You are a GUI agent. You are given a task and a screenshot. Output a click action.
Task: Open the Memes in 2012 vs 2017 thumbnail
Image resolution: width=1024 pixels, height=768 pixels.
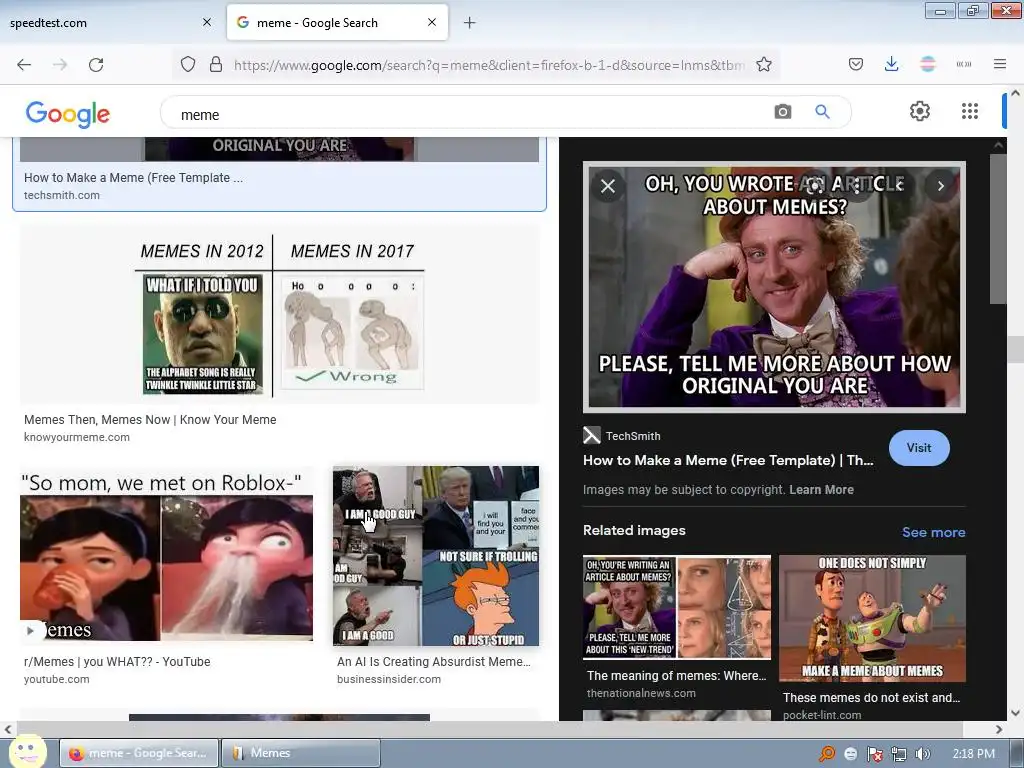tap(280, 315)
